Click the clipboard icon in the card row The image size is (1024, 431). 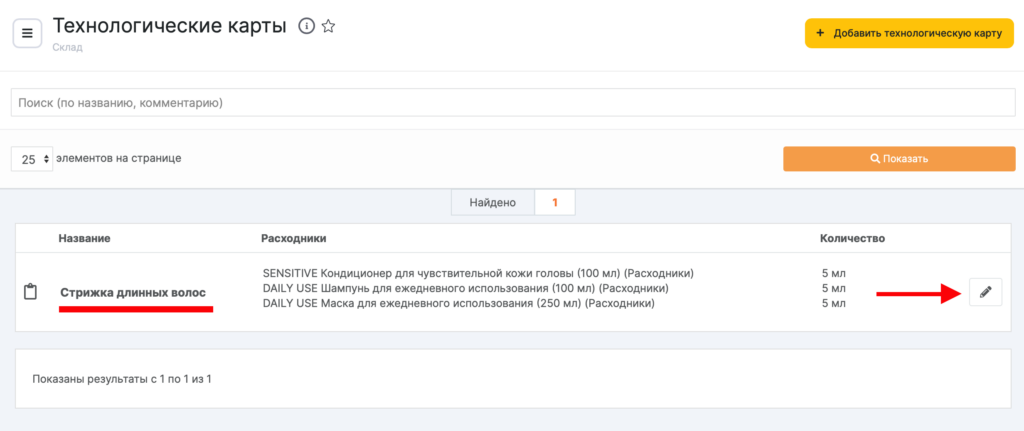coord(30,292)
